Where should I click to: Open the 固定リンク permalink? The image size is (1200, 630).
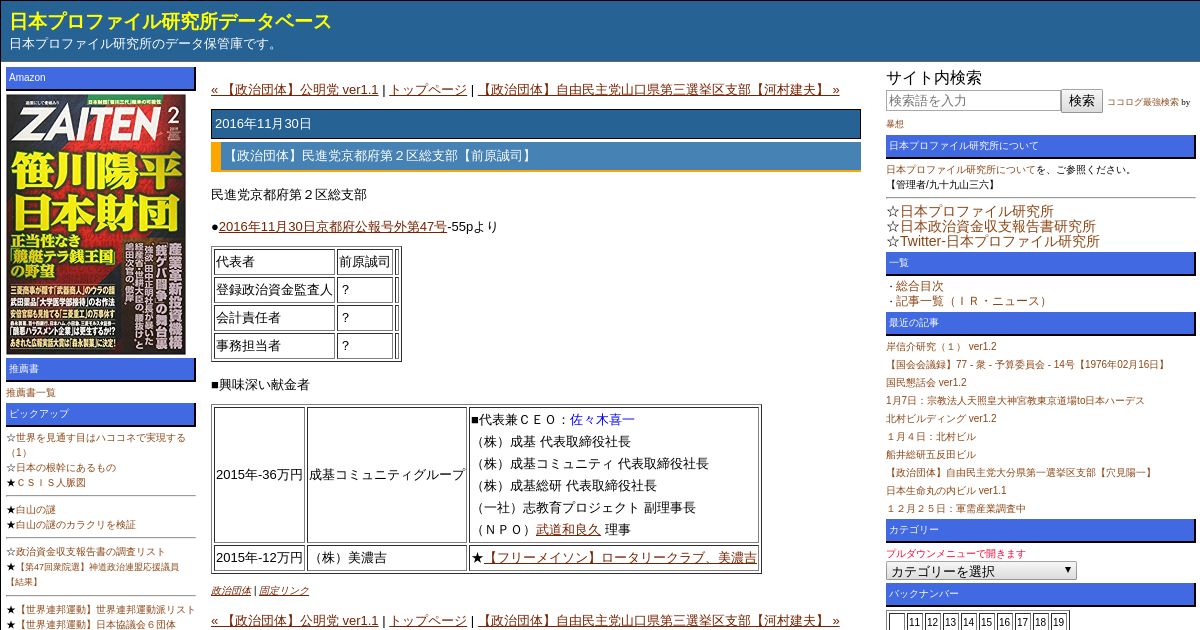pos(284,591)
